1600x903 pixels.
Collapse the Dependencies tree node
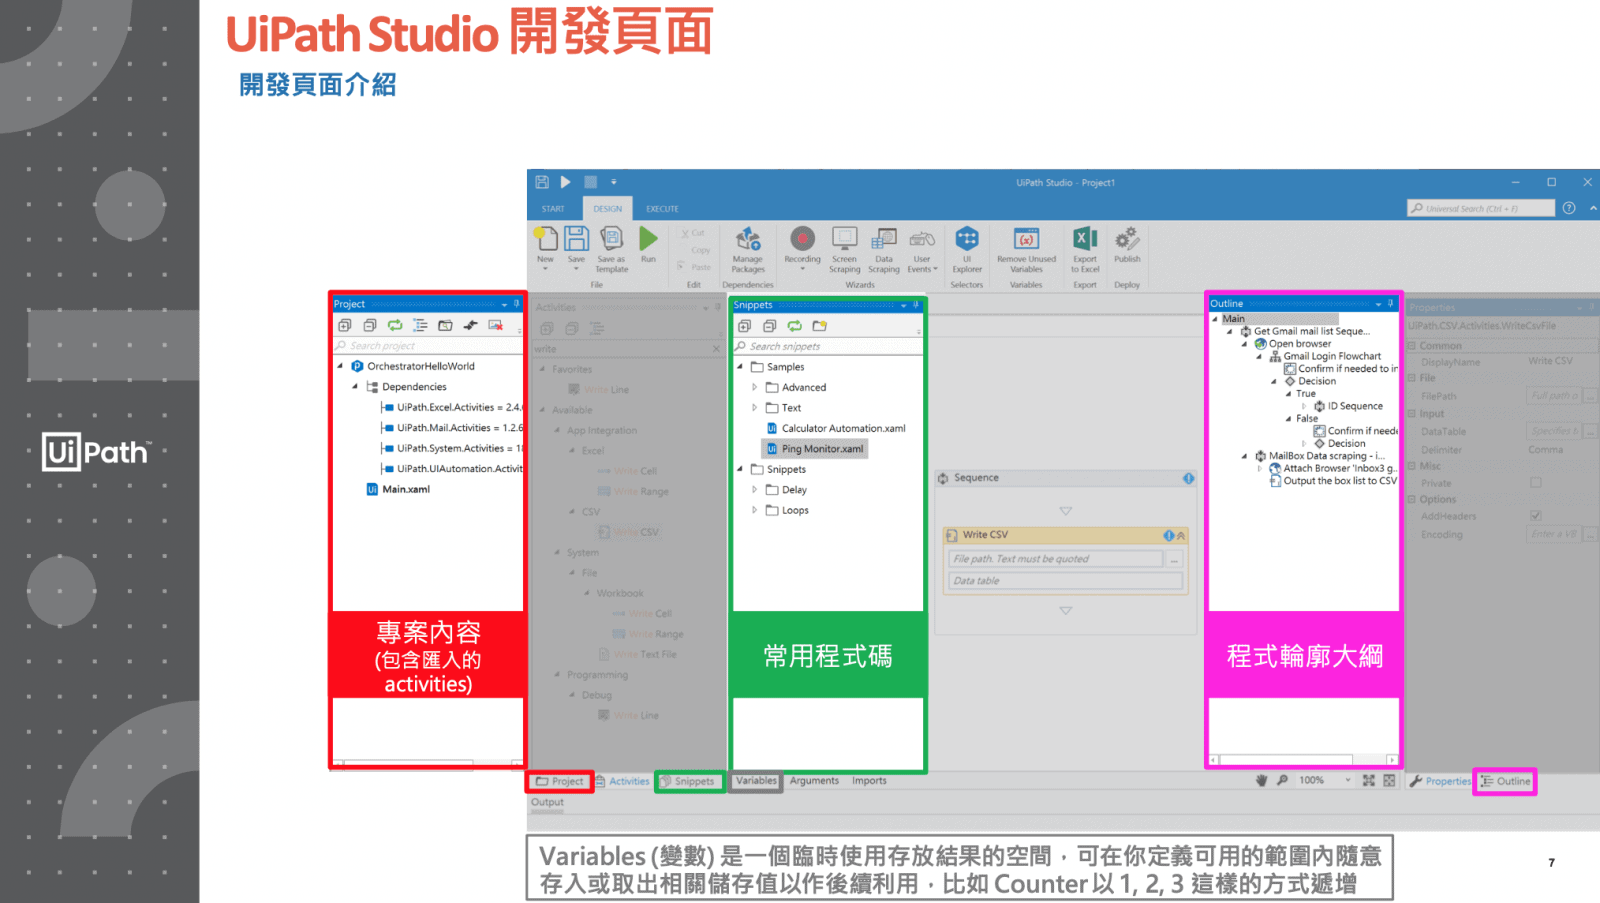pyautogui.click(x=355, y=386)
